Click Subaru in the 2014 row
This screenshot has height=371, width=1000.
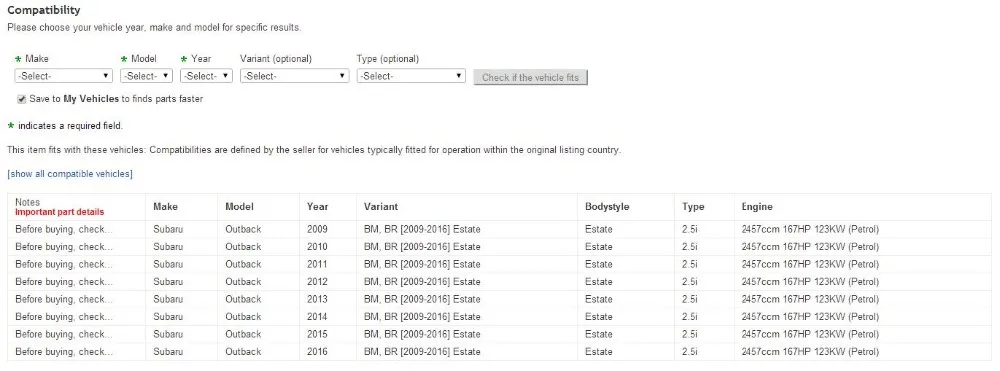pyautogui.click(x=168, y=317)
